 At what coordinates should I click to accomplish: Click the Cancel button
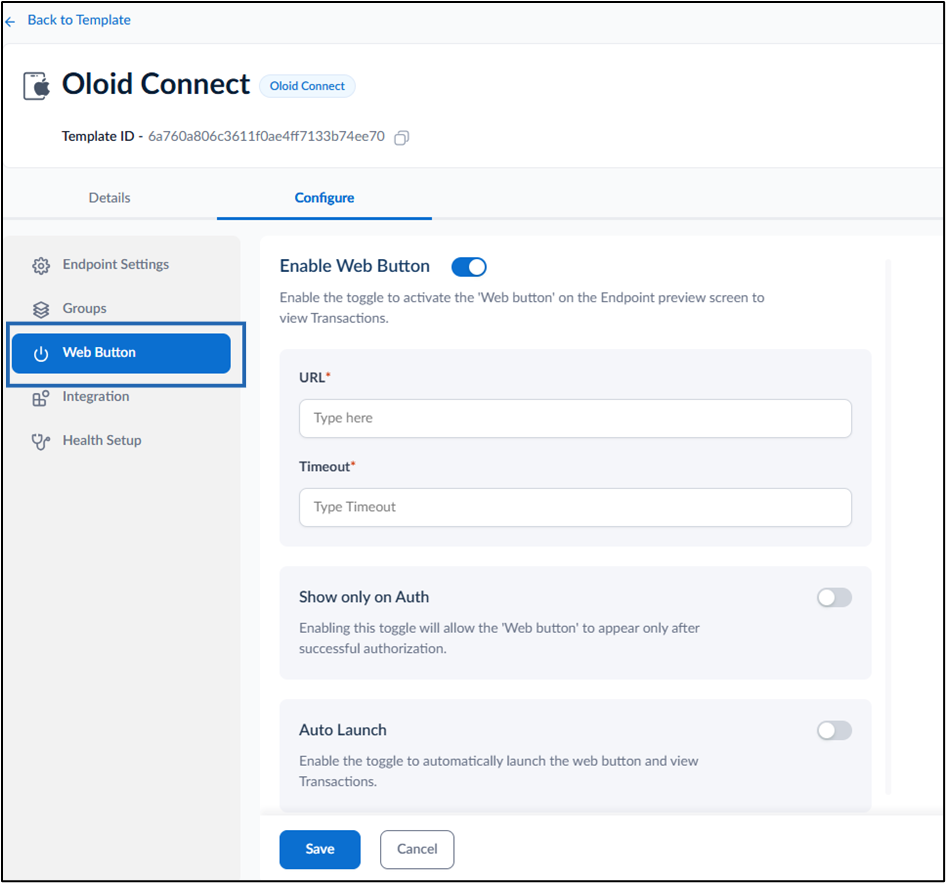click(x=417, y=849)
